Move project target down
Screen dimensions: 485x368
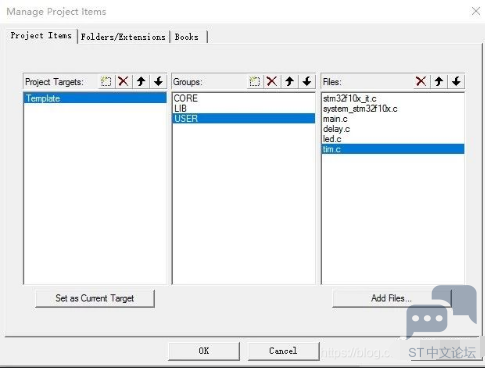point(158,81)
